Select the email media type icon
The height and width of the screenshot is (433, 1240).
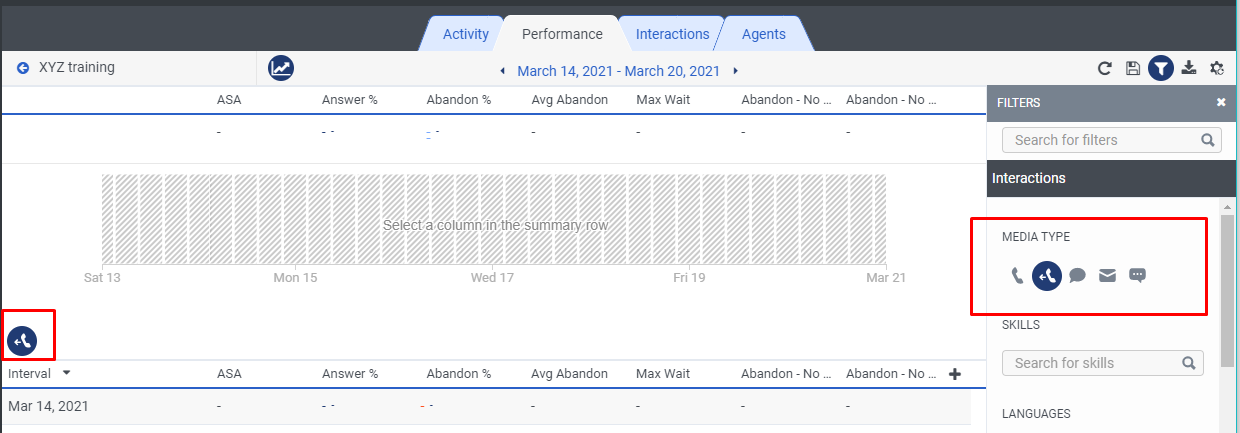click(1107, 275)
